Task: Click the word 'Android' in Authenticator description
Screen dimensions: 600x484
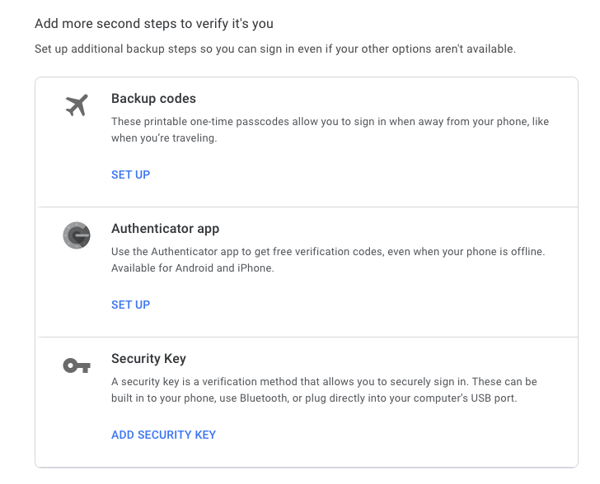Action: tap(194, 268)
